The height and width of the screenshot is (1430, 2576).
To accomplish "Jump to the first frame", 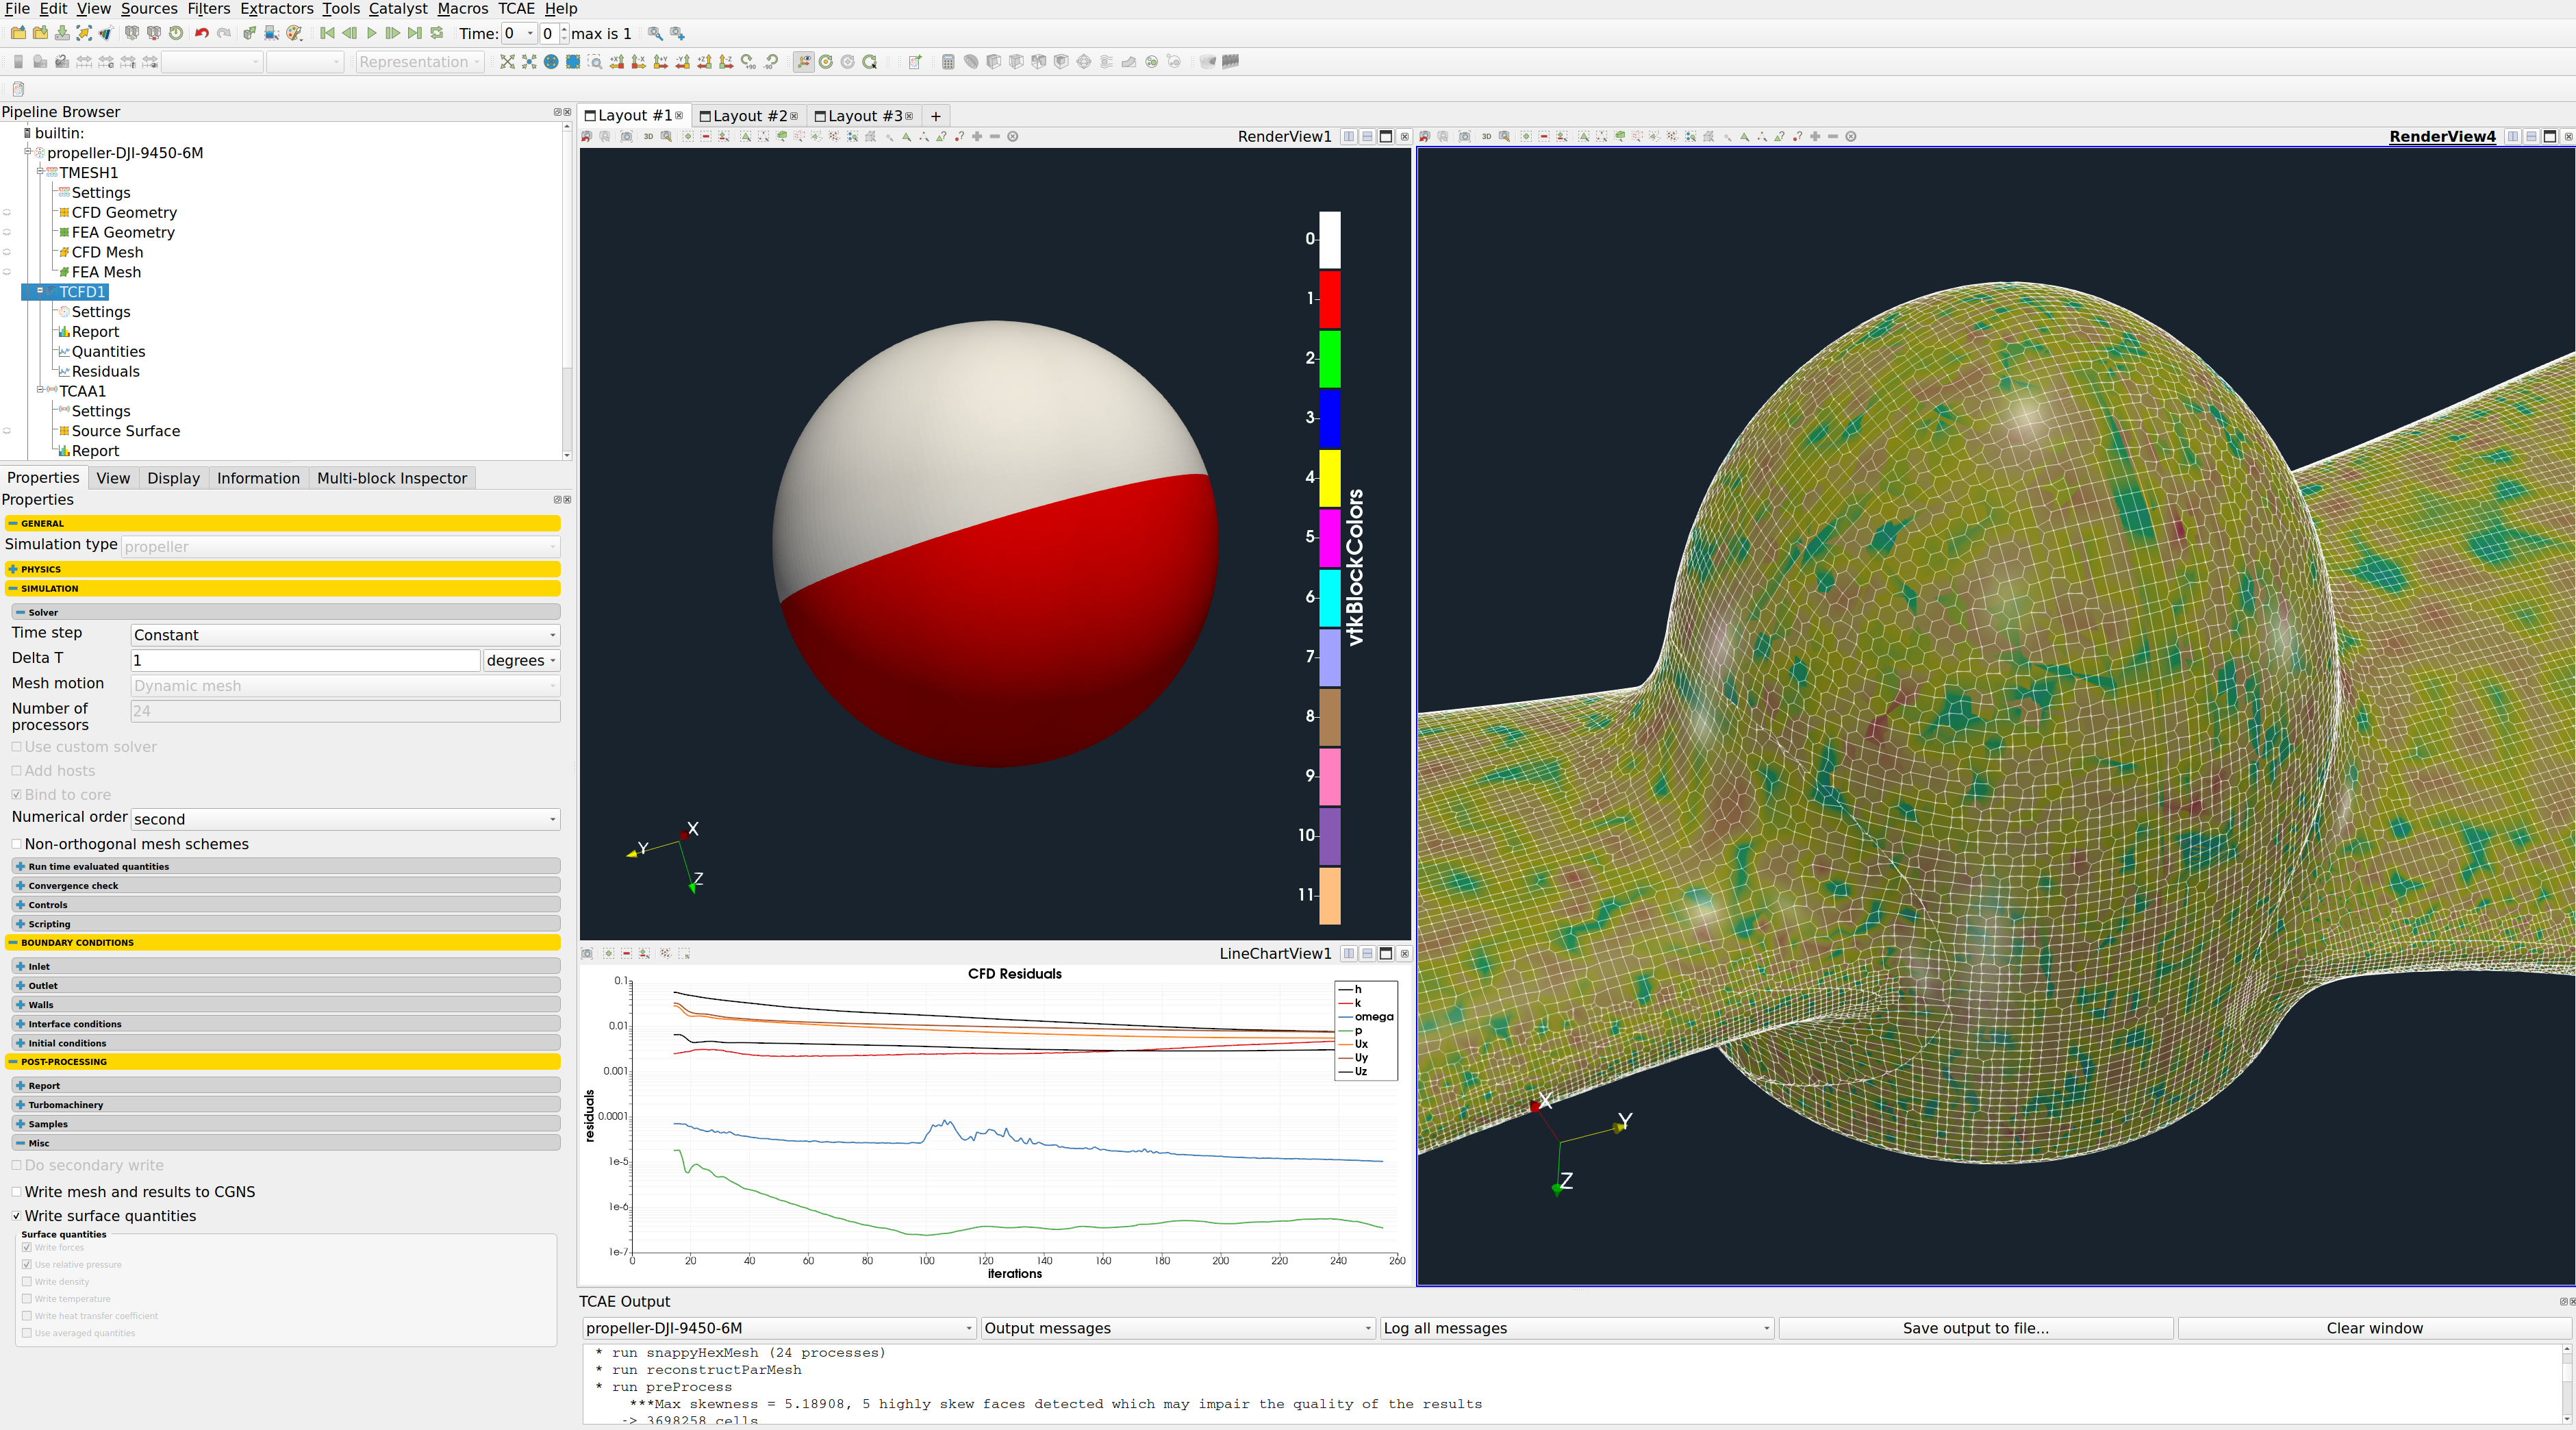I will 327,33.
